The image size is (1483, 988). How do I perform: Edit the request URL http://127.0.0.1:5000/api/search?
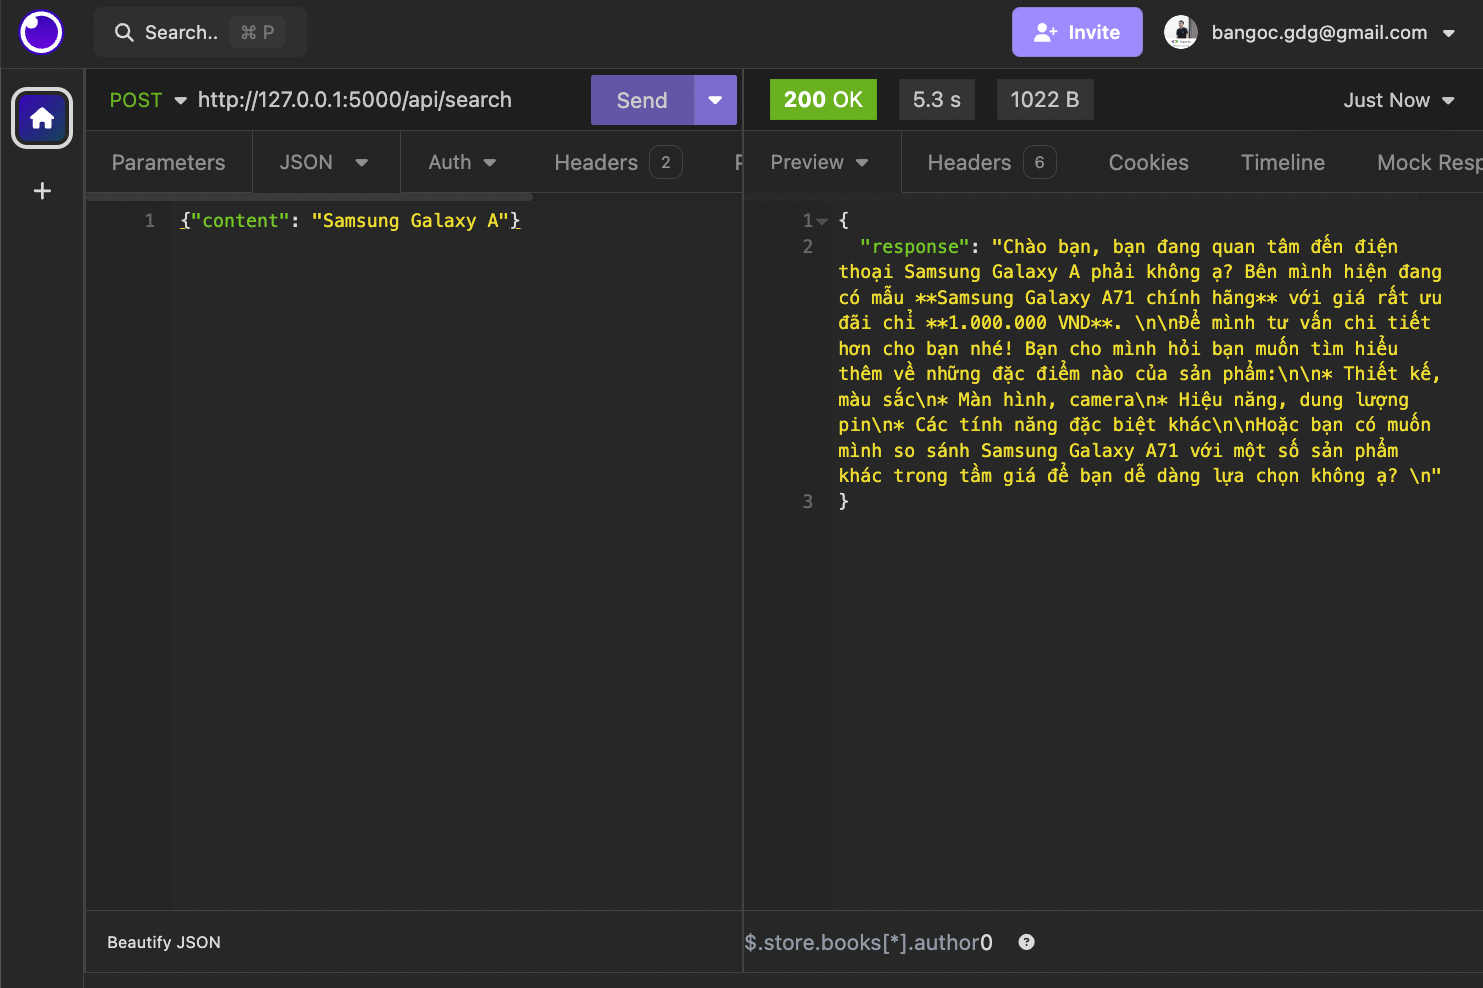pyautogui.click(x=355, y=100)
